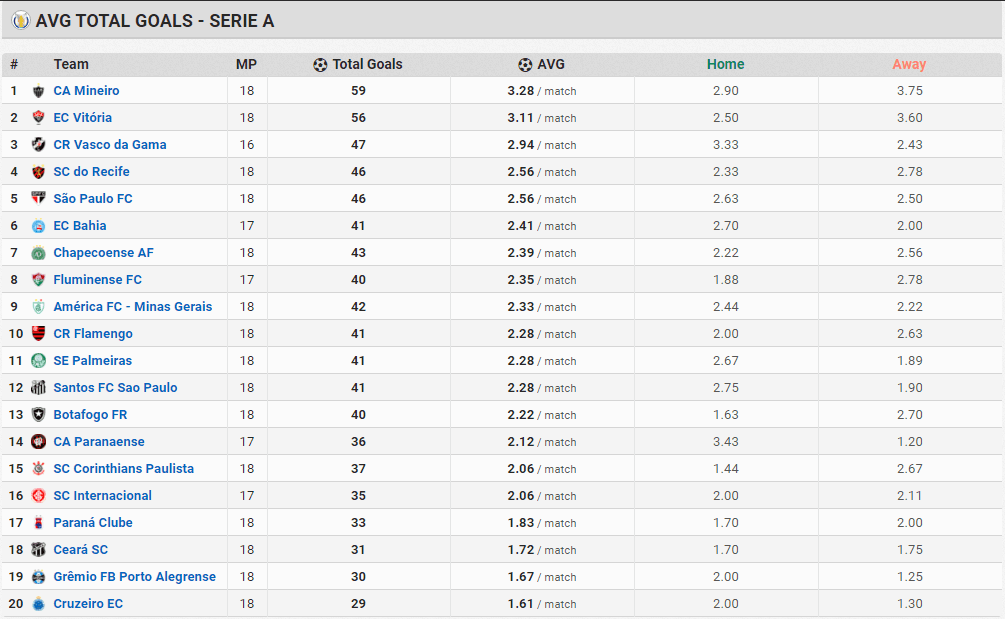Click the Paraná Clube crest icon
This screenshot has width=1005, height=638.
(x=38, y=523)
